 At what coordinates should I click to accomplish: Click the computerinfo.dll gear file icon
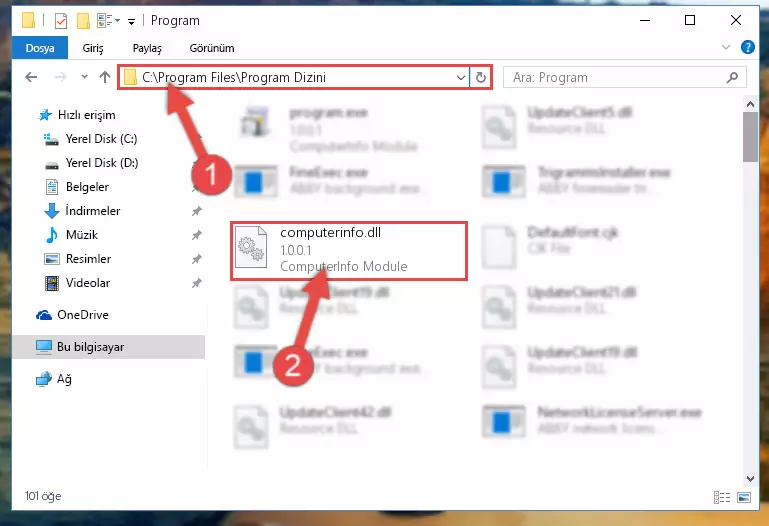[x=251, y=248]
